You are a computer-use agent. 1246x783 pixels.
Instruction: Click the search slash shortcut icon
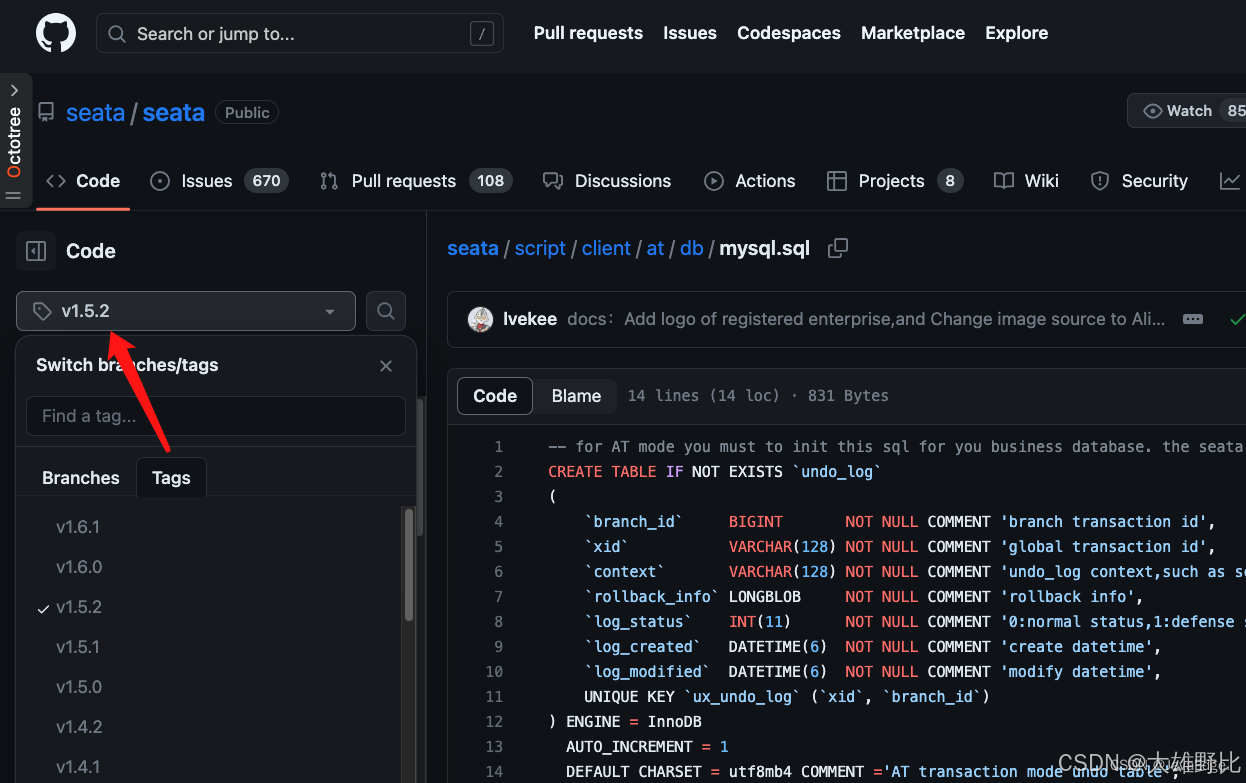click(x=481, y=34)
